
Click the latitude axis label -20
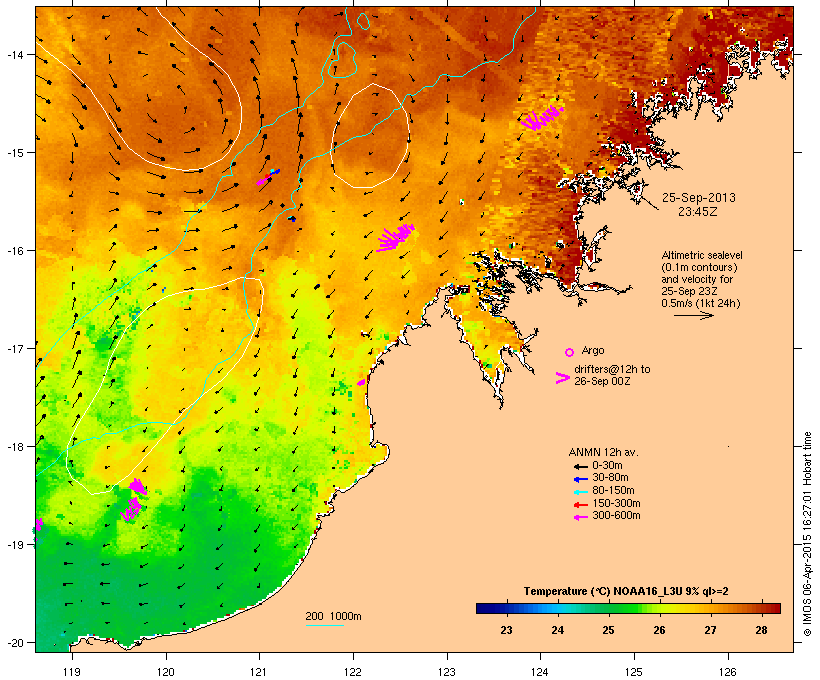pos(14,643)
